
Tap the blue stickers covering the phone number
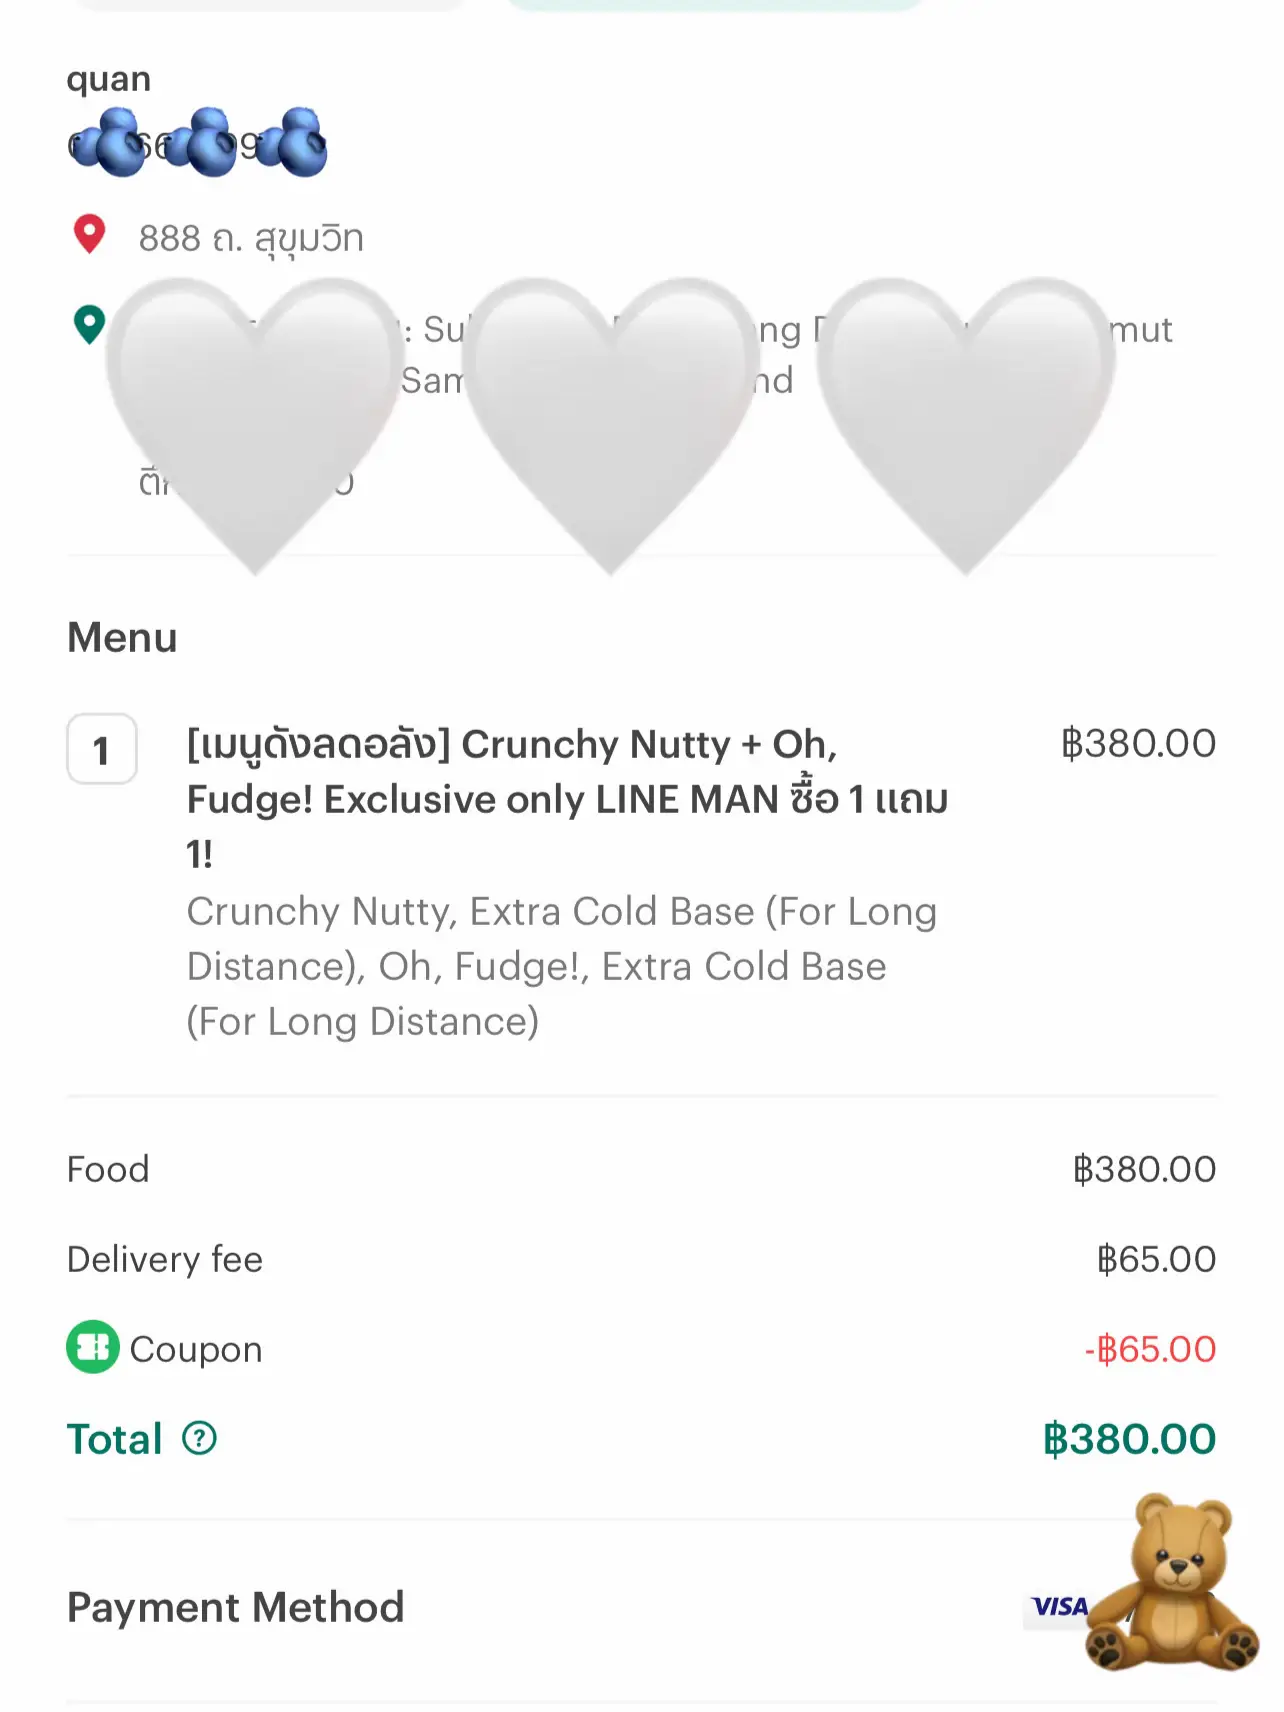(x=198, y=143)
